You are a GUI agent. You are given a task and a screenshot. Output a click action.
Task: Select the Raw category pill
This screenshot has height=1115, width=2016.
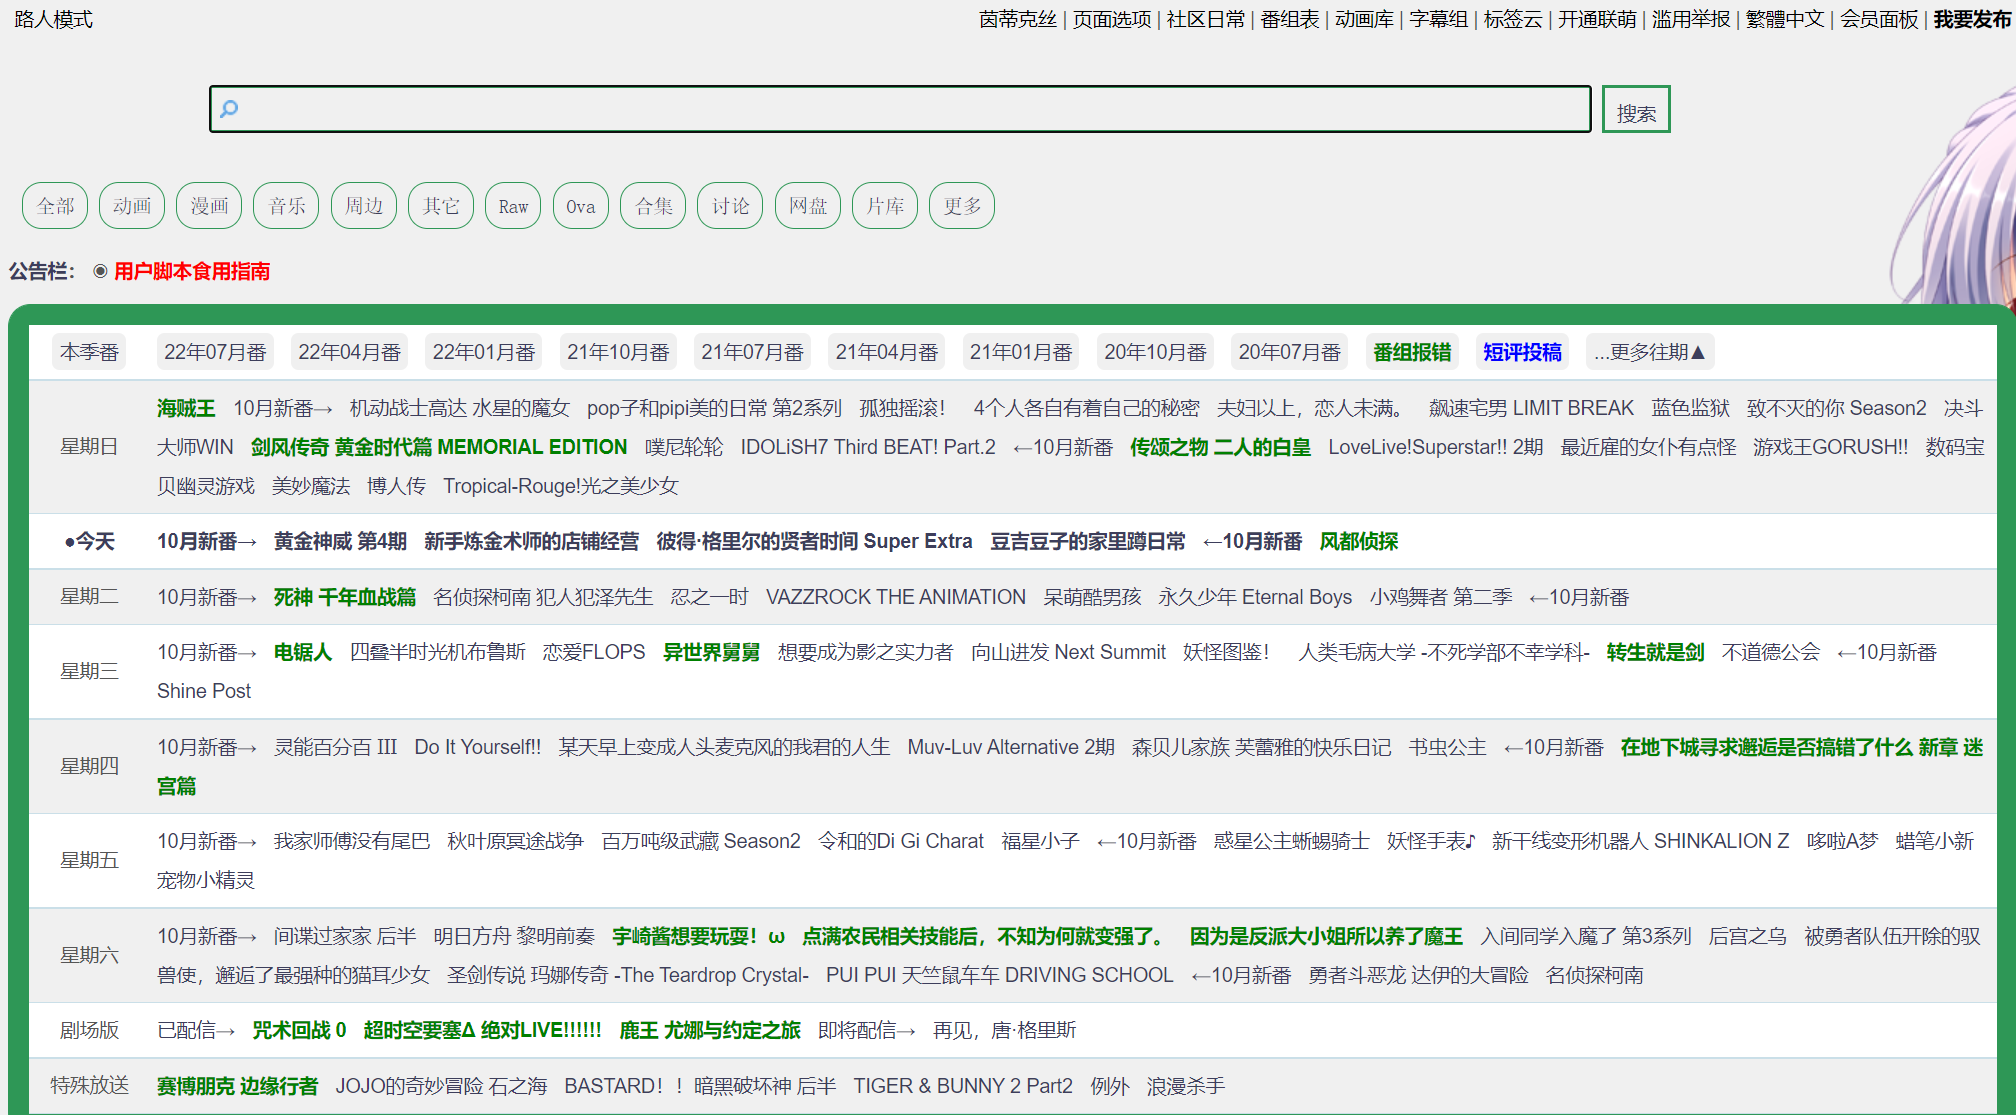[513, 206]
